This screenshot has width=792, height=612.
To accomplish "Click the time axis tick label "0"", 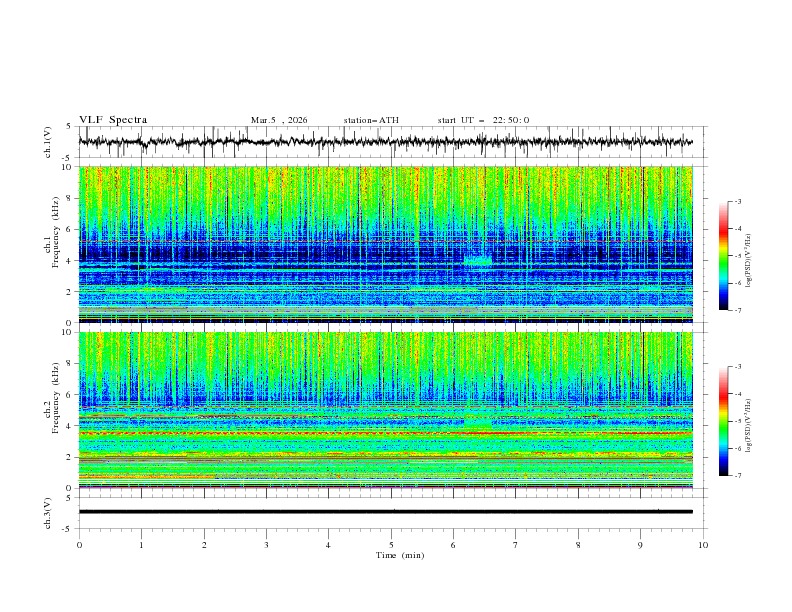I will coord(79,545).
